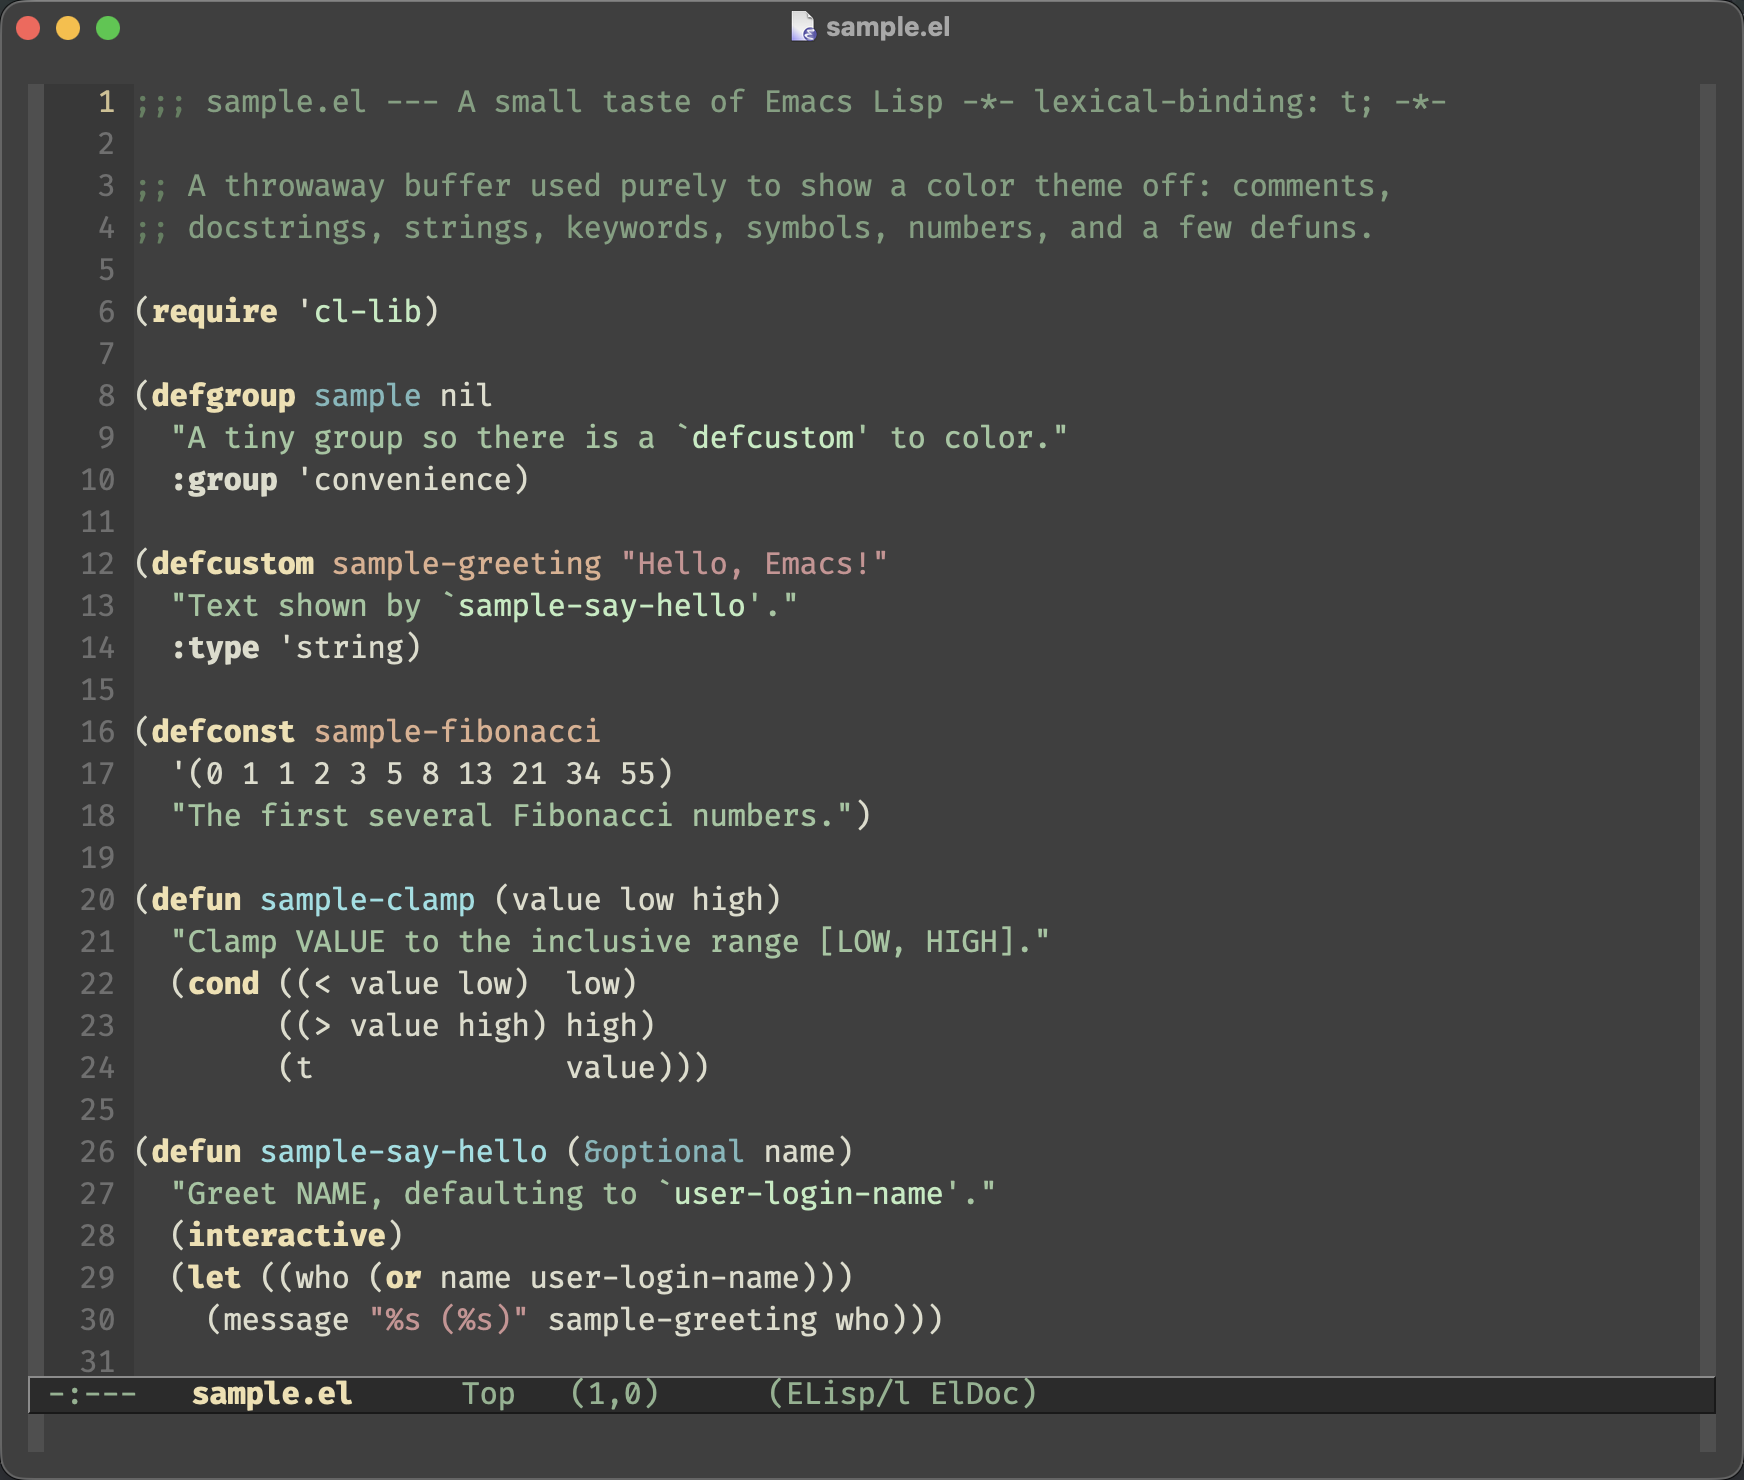Click the let keyword on line 29
This screenshot has width=1744, height=1480.
[x=215, y=1278]
